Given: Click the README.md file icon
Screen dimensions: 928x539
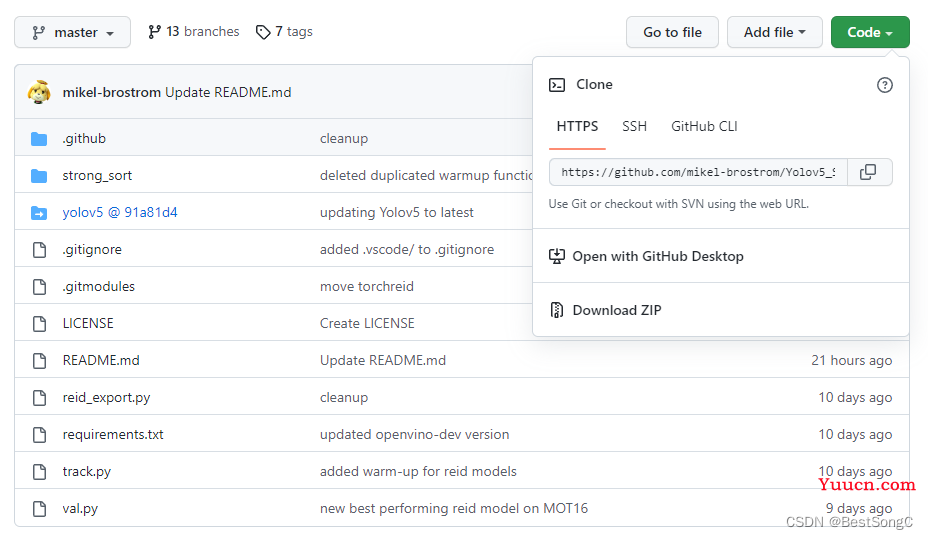Looking at the screenshot, I should tap(39, 360).
